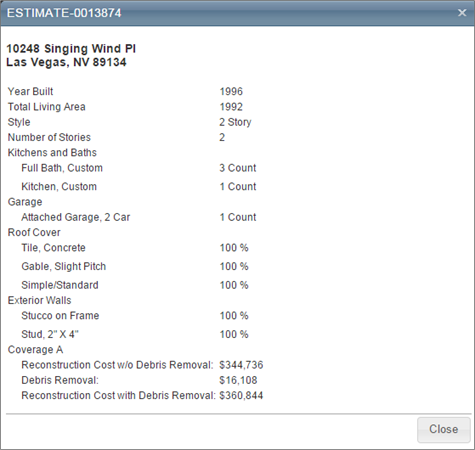
Task: Select the Debris Removal amount $16,108
Action: (238, 380)
